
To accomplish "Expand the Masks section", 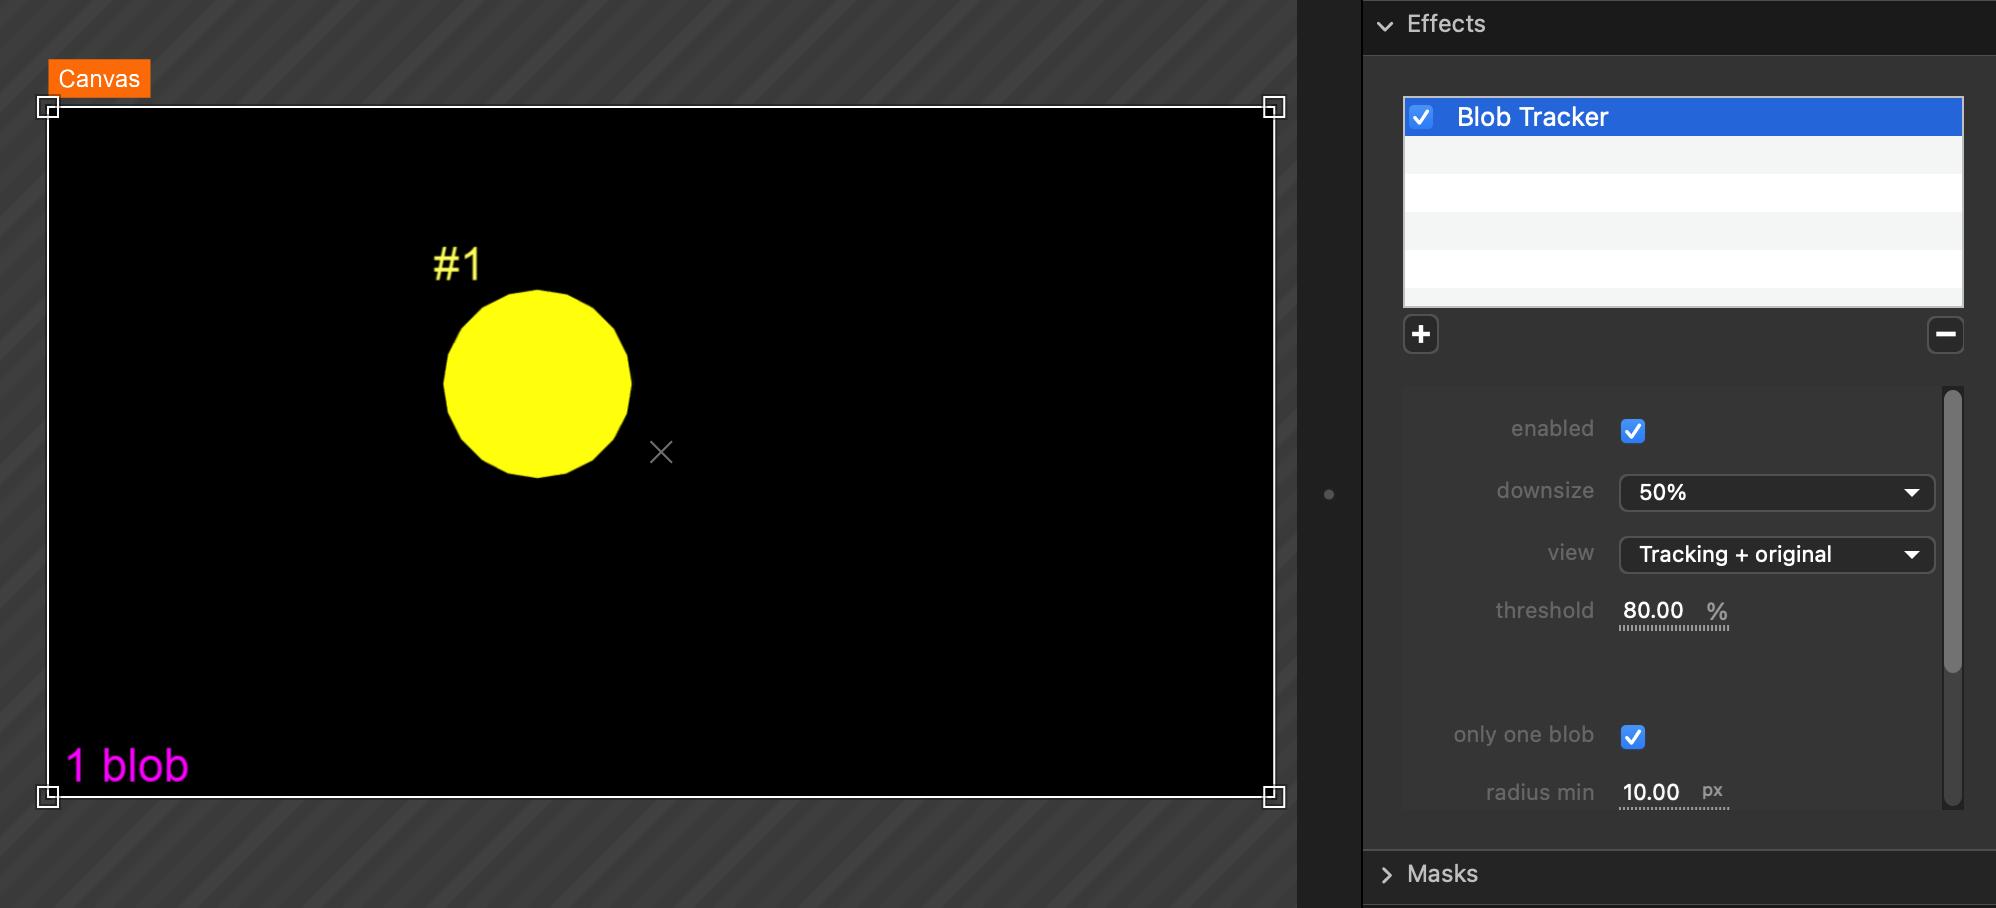I will click(x=1386, y=875).
